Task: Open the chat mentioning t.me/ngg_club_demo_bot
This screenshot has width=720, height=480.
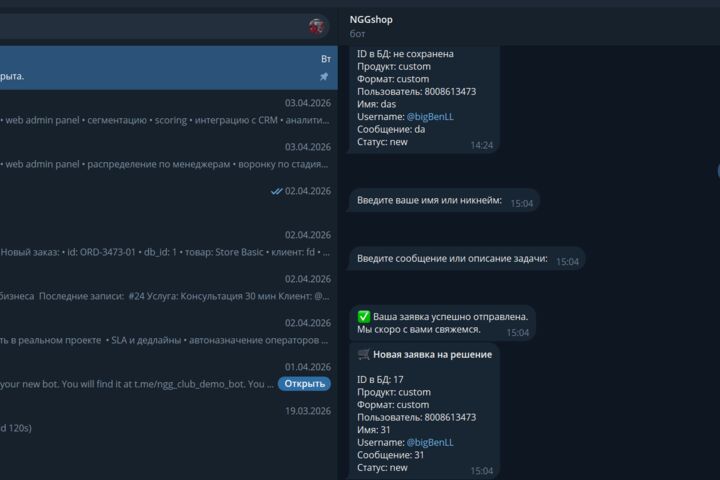Action: click(169, 376)
